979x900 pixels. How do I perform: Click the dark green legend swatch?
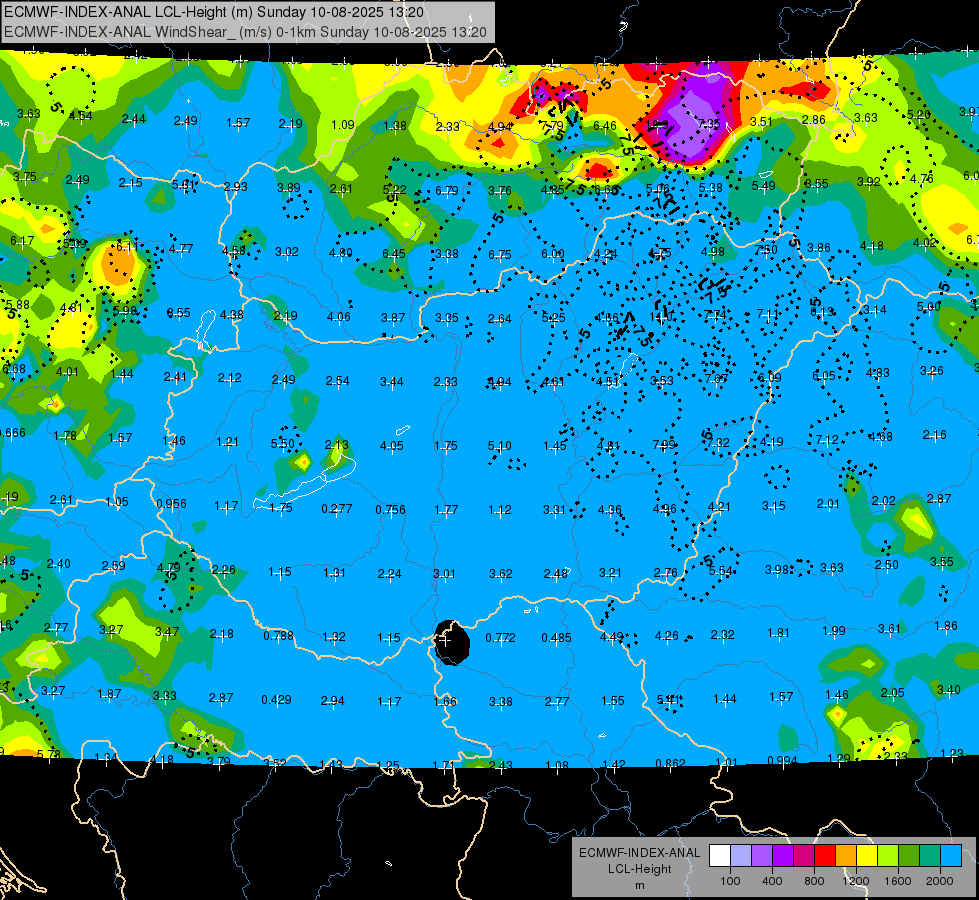pyautogui.click(x=909, y=855)
